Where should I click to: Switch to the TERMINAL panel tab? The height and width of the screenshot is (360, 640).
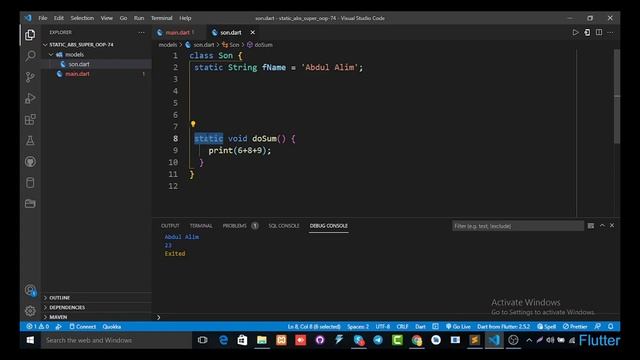tap(201, 226)
